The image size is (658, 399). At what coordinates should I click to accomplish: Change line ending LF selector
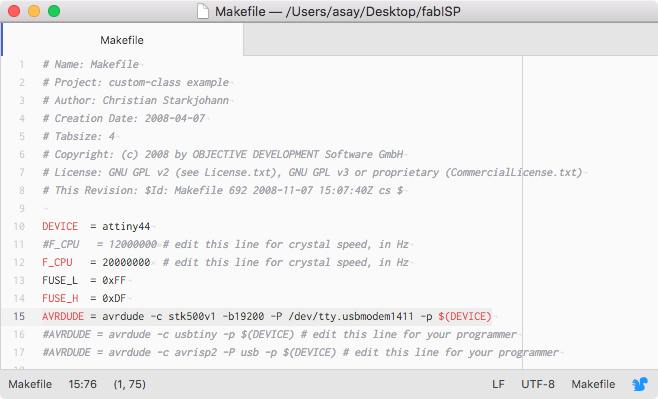pos(498,384)
